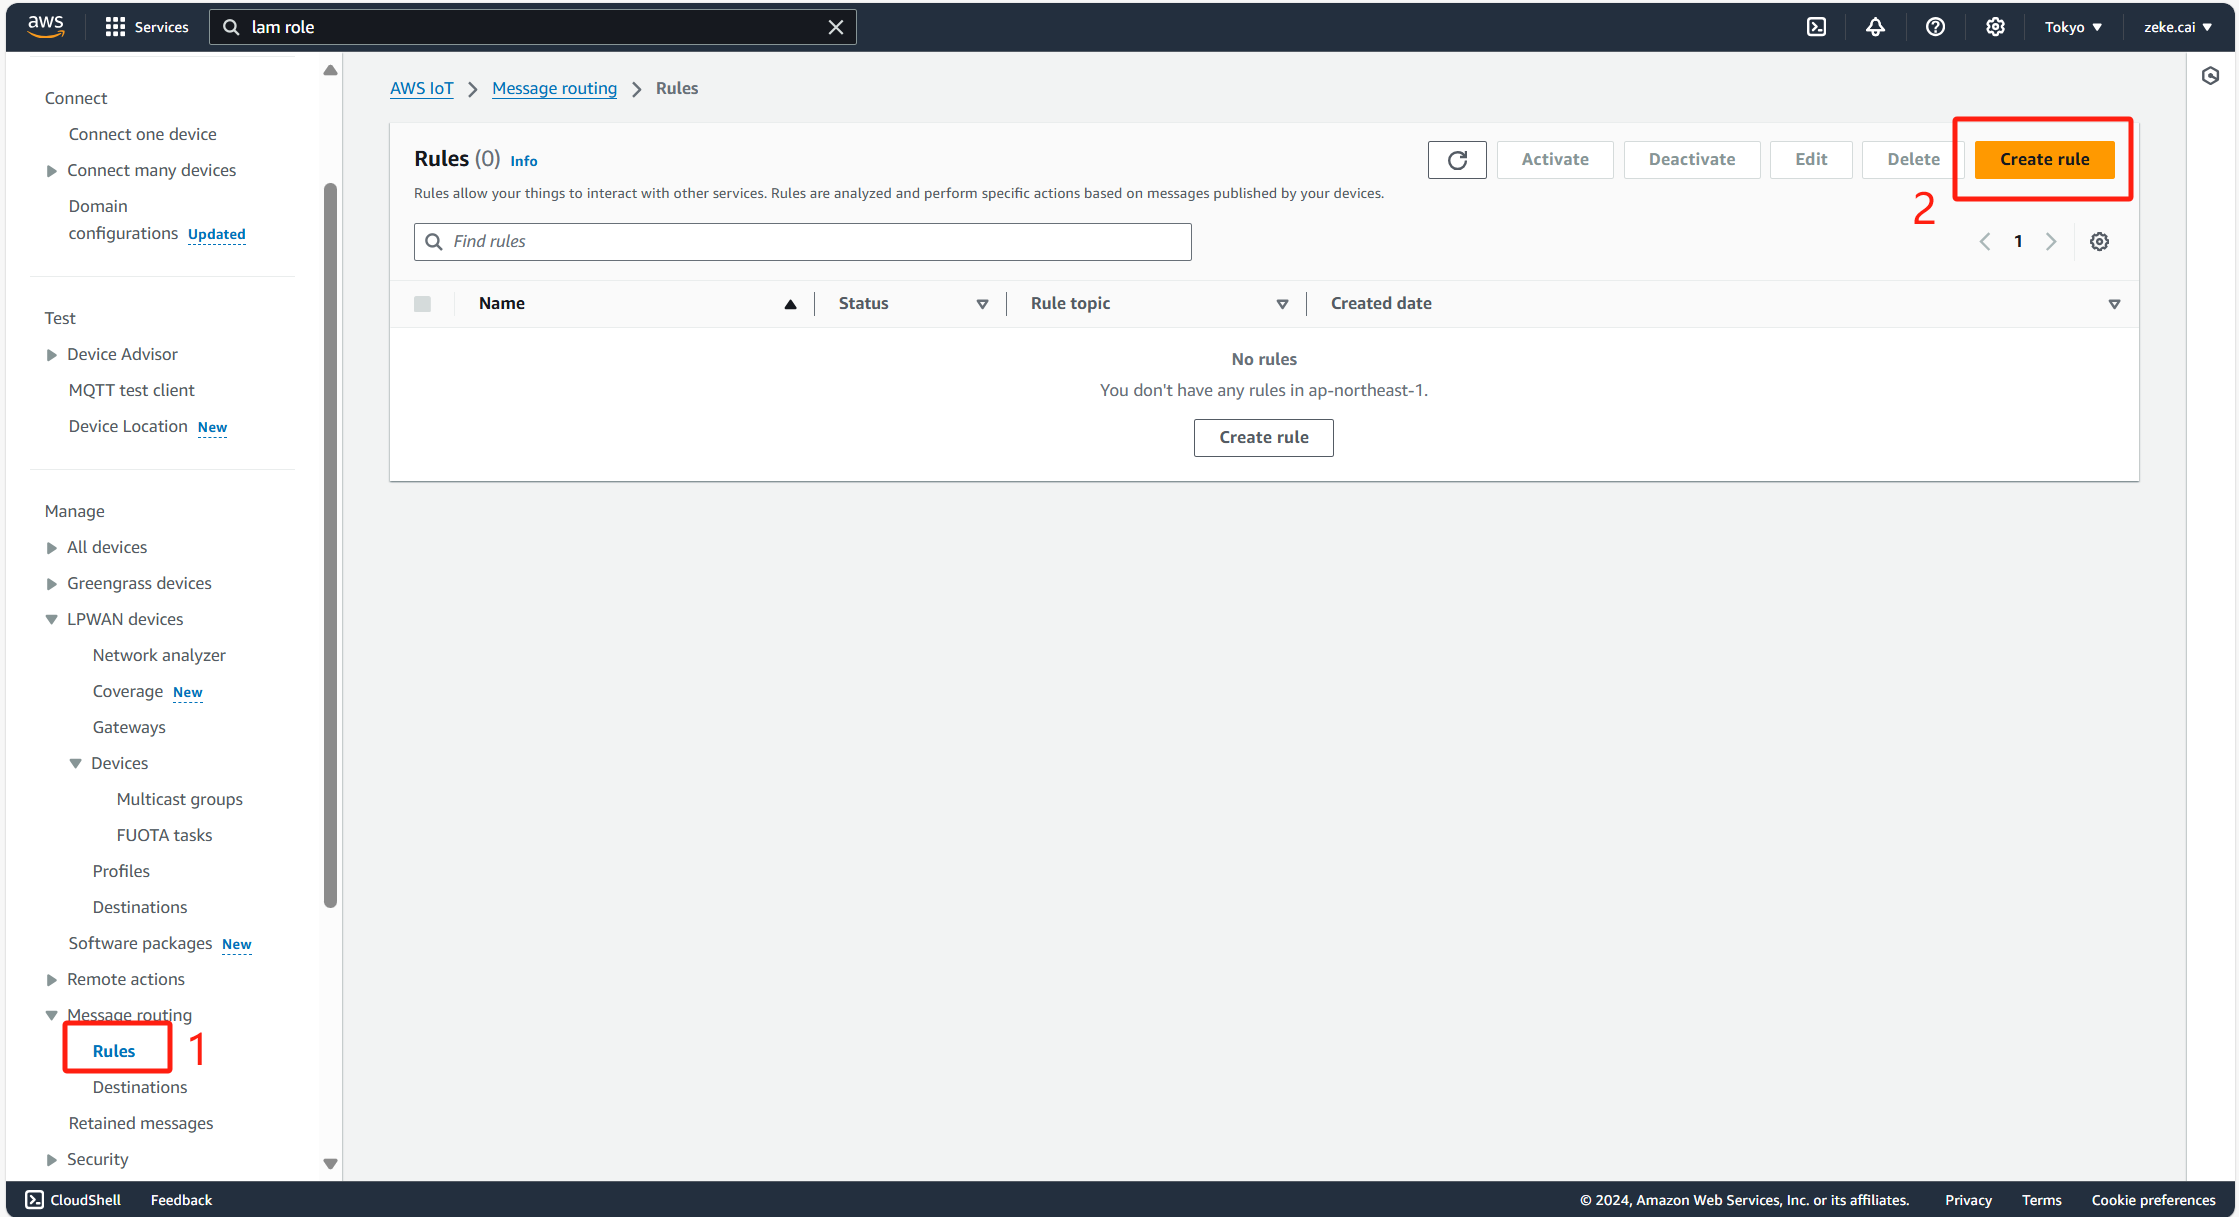This screenshot has width=2239, height=1217.
Task: Expand Device Advisor section
Action: click(51, 355)
